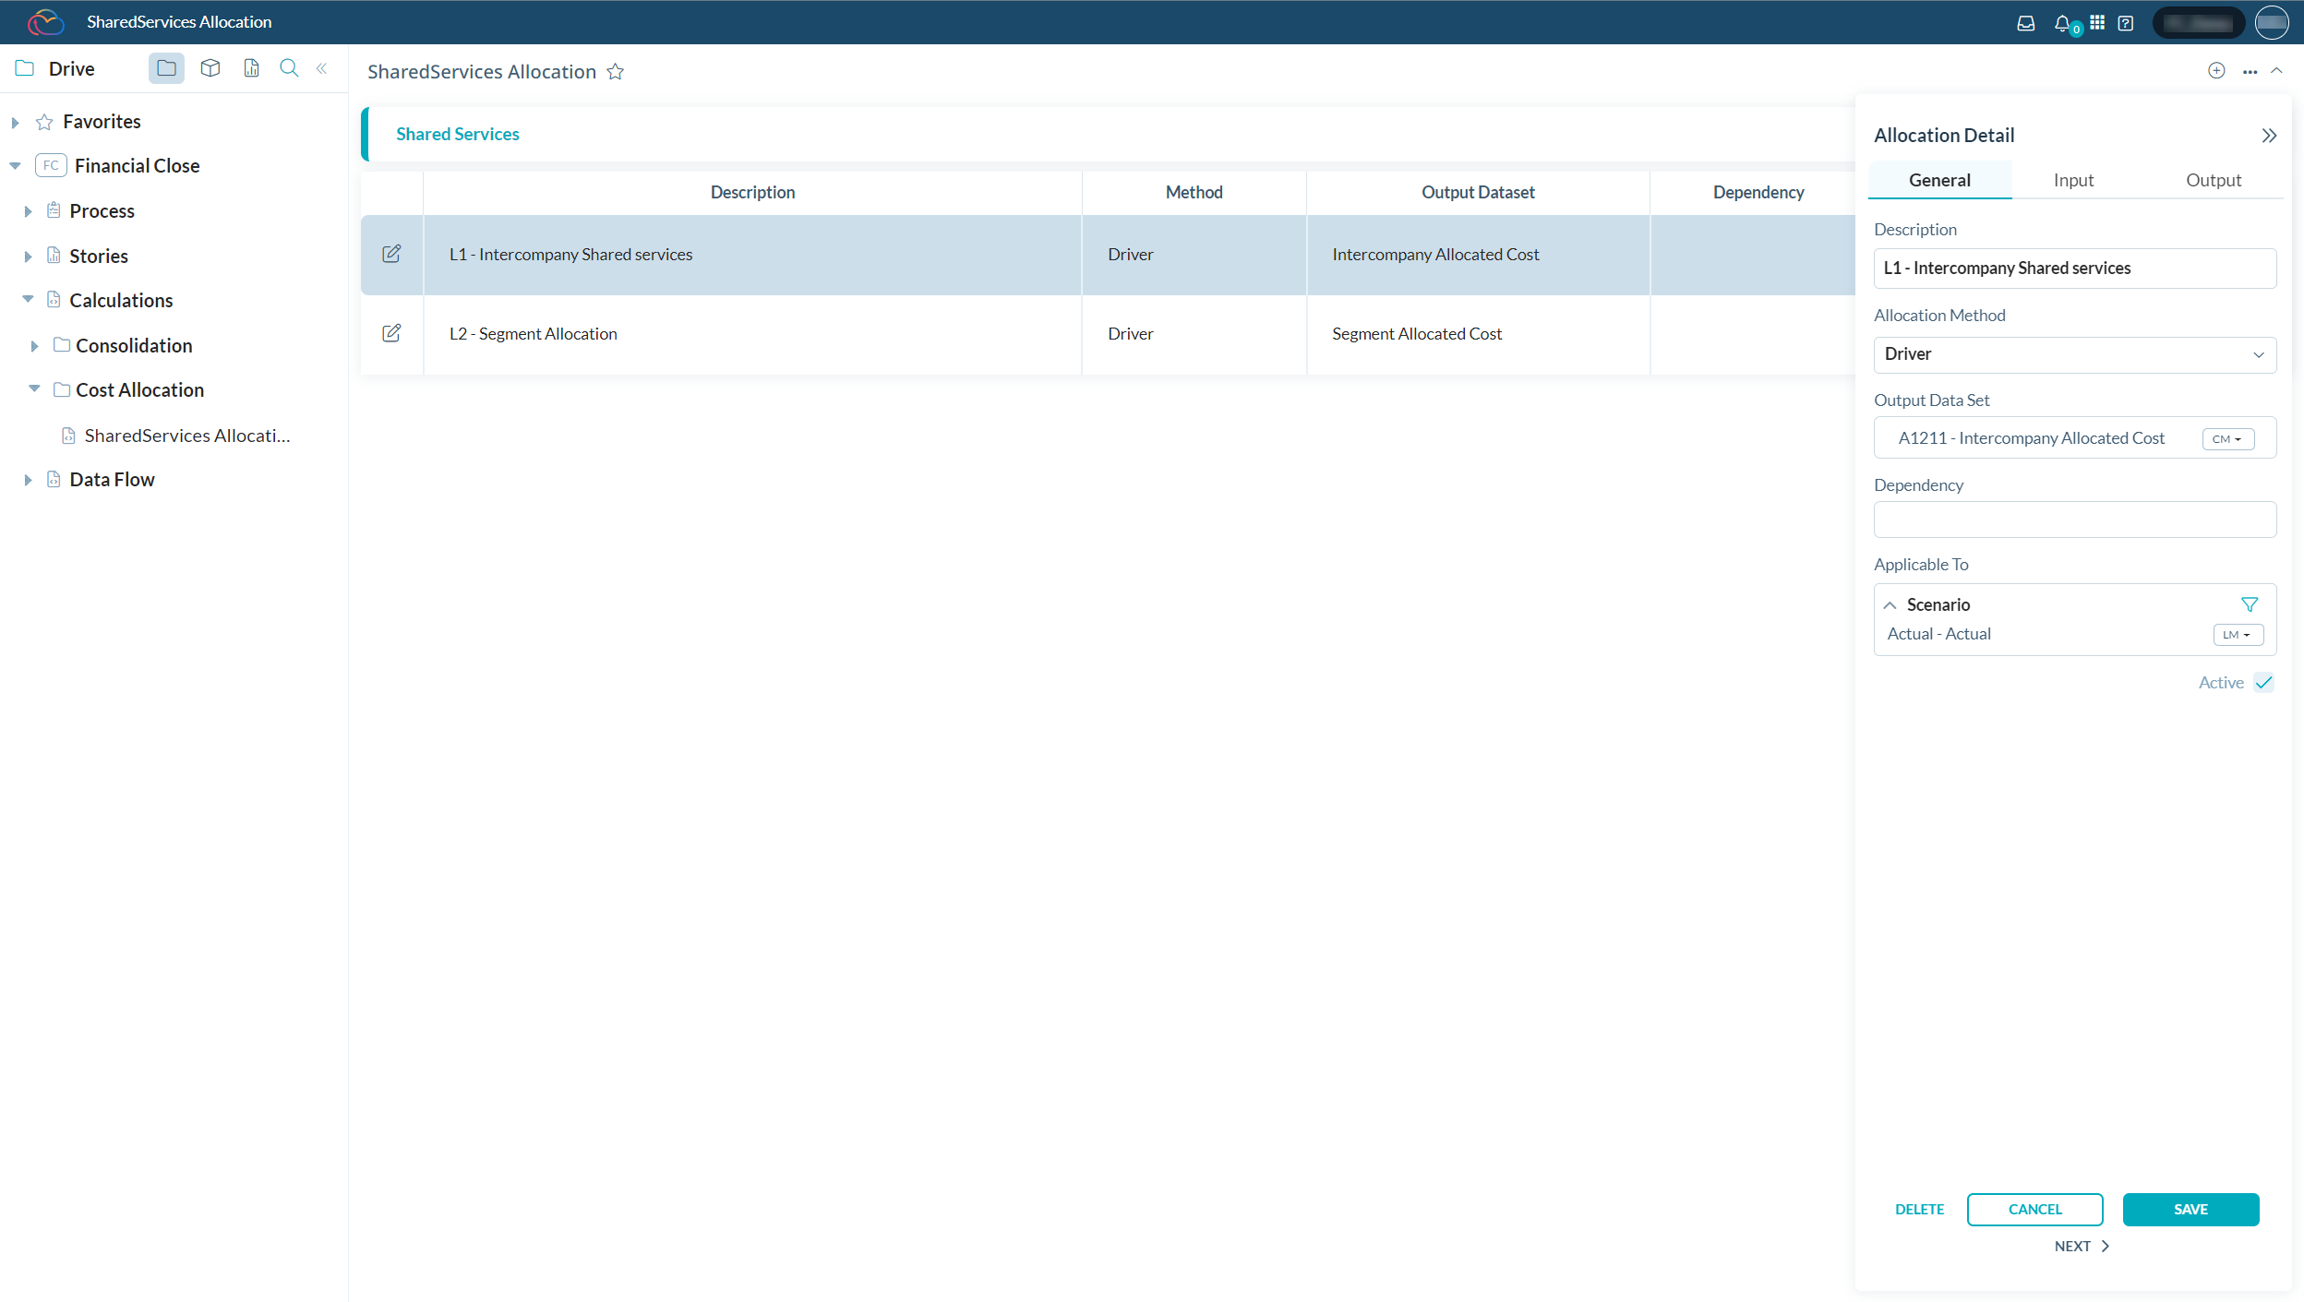Favorite SharedServices Allocation with the star icon
Viewport: 2304px width, 1302px height.
point(615,72)
